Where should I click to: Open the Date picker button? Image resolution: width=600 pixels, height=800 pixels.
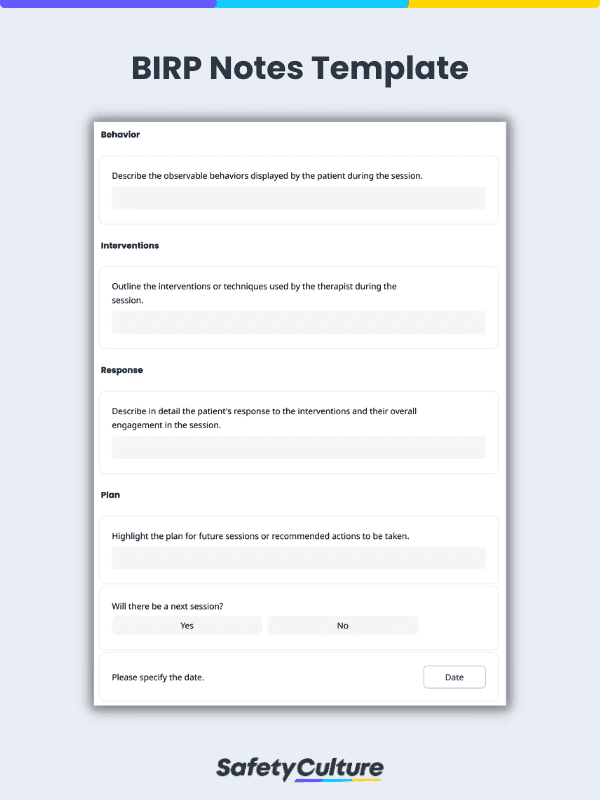[x=454, y=677]
